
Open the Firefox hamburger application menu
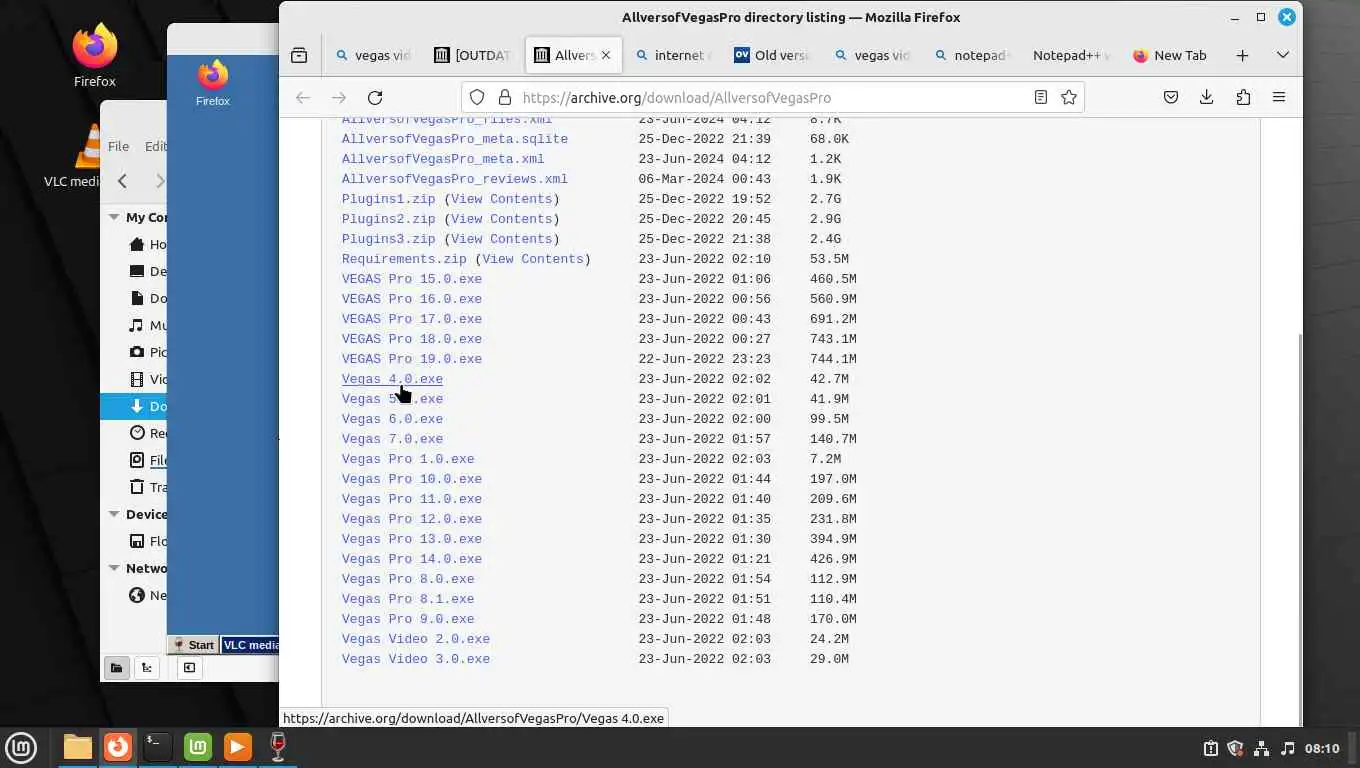1279,97
